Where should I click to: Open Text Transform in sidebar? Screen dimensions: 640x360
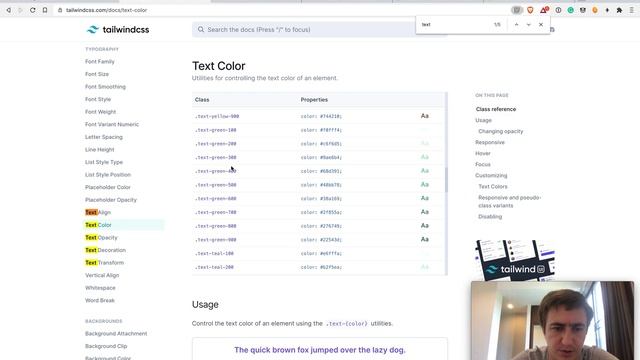pyautogui.click(x=104, y=263)
